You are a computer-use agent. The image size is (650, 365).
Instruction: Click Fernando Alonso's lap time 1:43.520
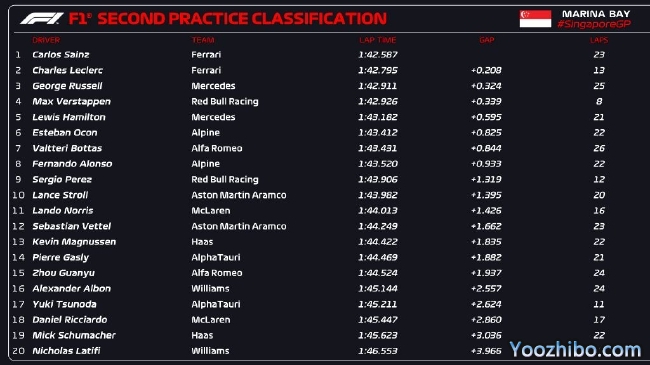pos(378,164)
